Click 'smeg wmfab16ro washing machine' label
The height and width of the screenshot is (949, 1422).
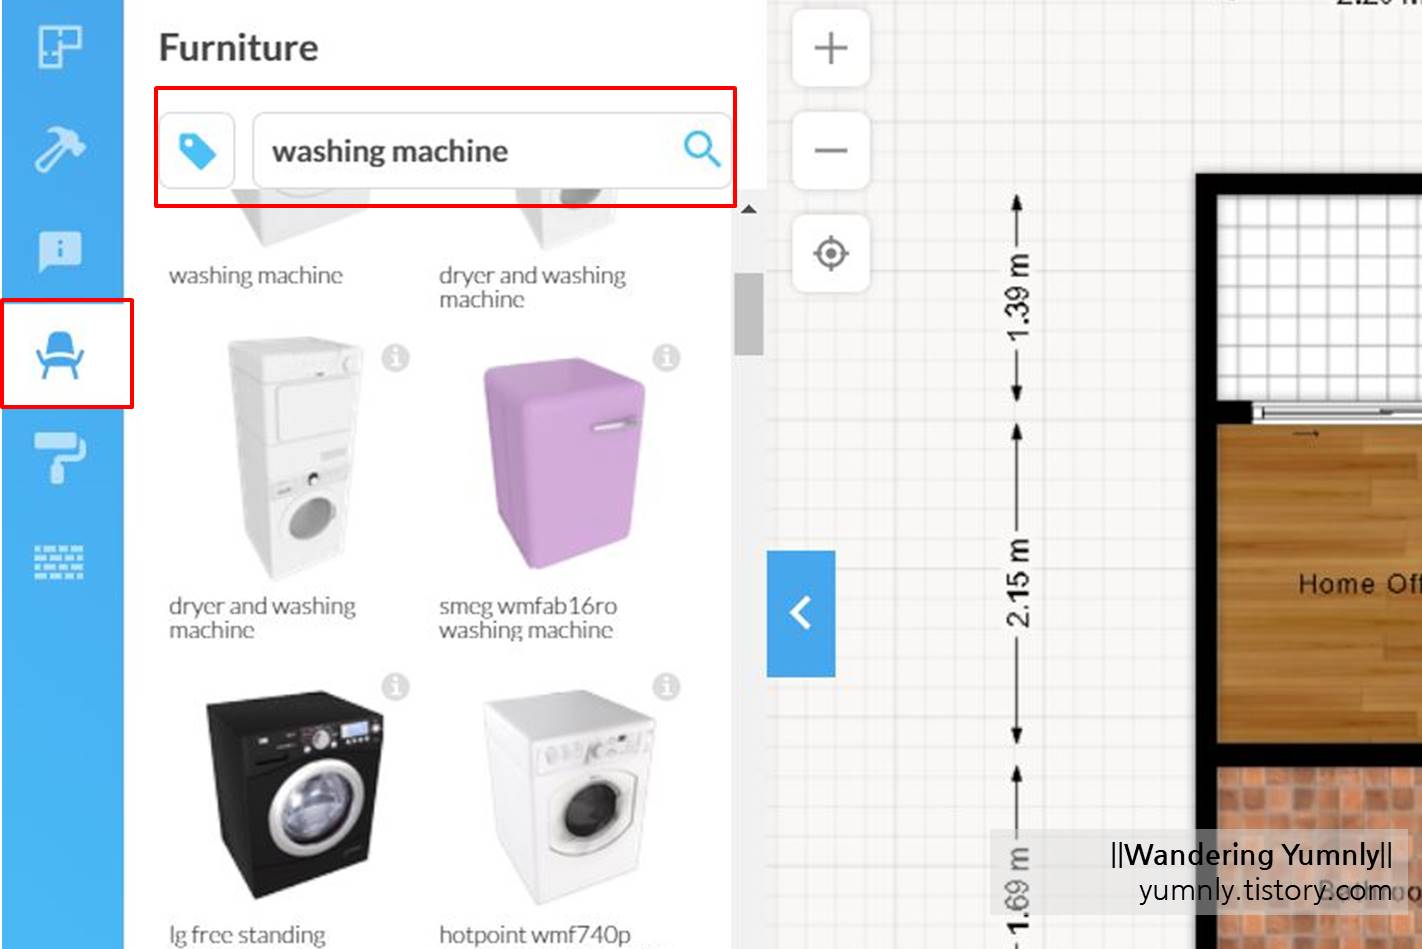pyautogui.click(x=527, y=618)
